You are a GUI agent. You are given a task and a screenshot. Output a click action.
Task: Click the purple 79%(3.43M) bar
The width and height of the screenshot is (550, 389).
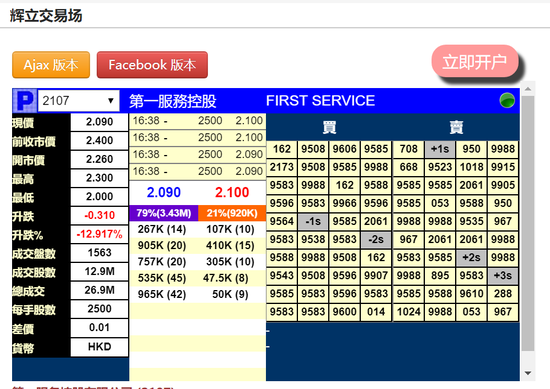pyautogui.click(x=163, y=213)
